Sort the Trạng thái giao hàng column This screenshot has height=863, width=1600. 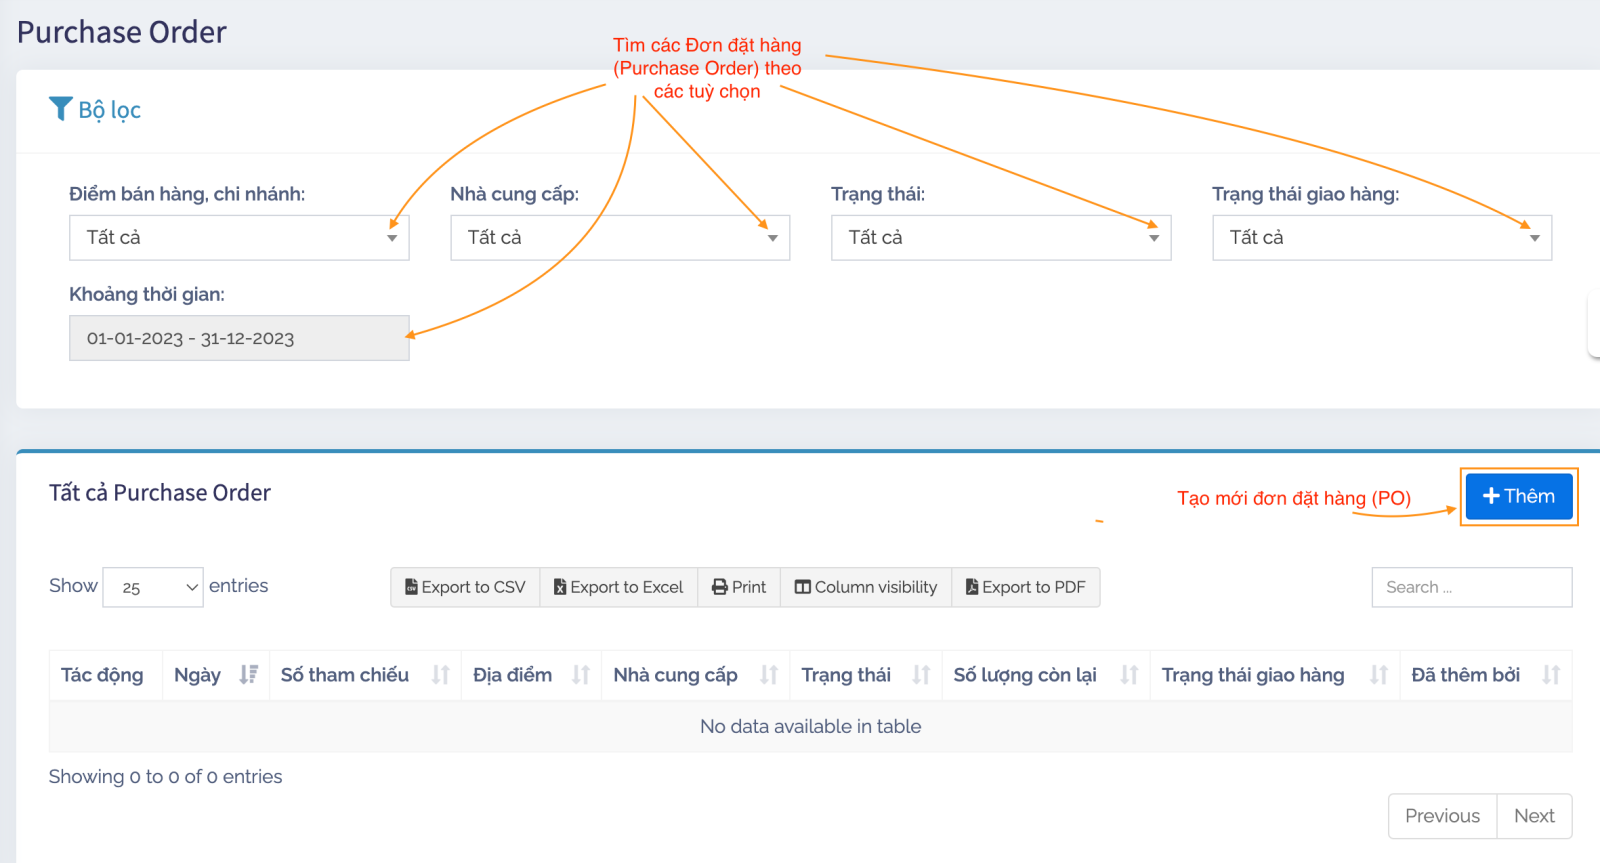(x=1378, y=675)
